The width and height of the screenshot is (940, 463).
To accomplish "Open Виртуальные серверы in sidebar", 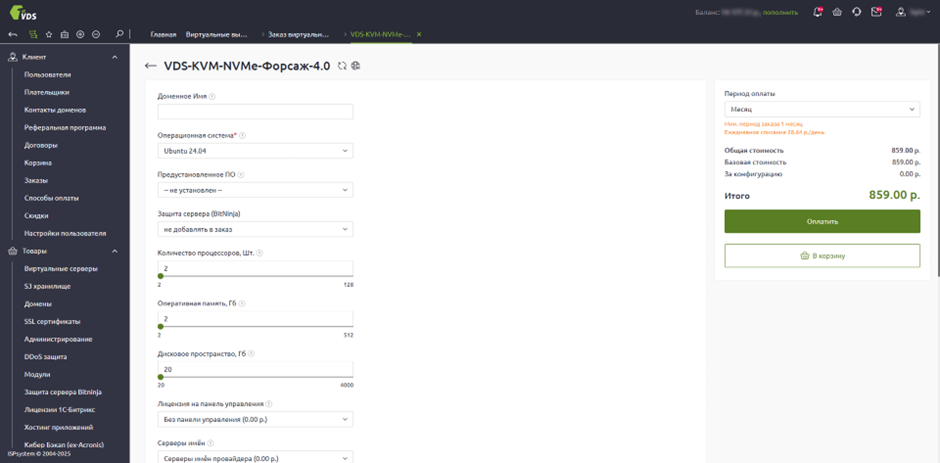I will tap(61, 268).
